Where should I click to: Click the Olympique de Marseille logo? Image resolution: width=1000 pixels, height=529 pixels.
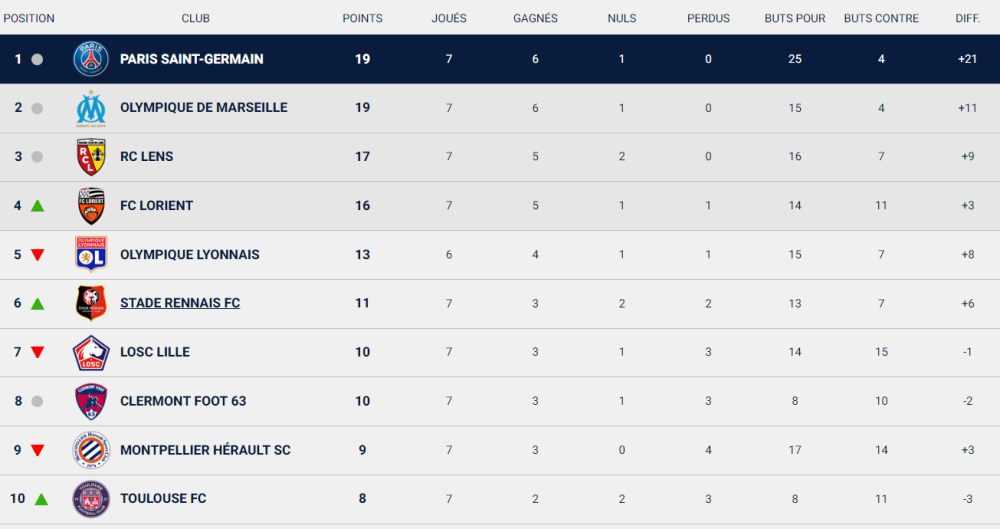point(91,108)
